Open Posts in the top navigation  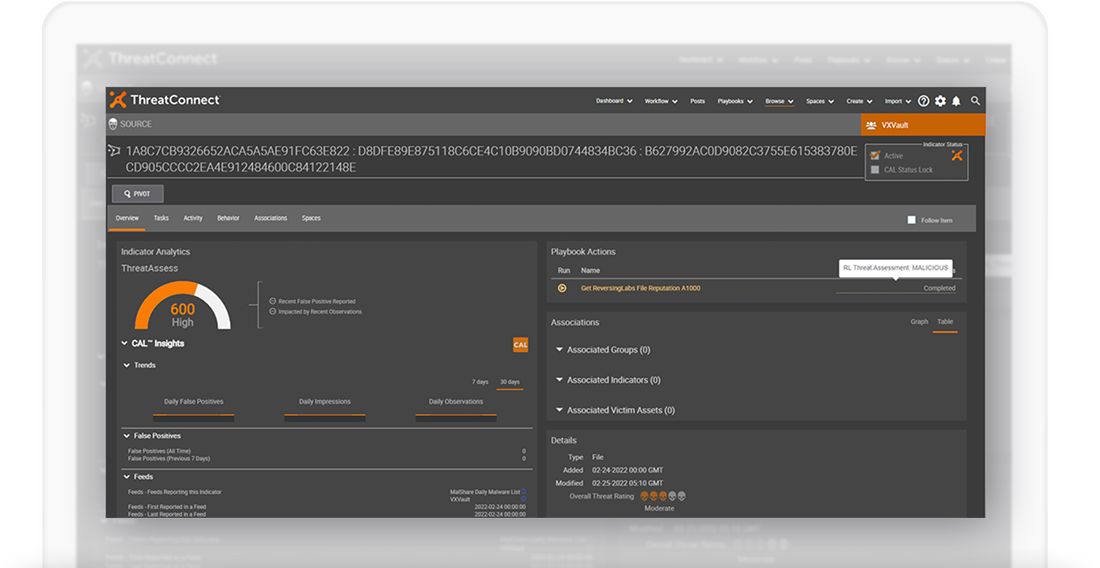(x=697, y=101)
